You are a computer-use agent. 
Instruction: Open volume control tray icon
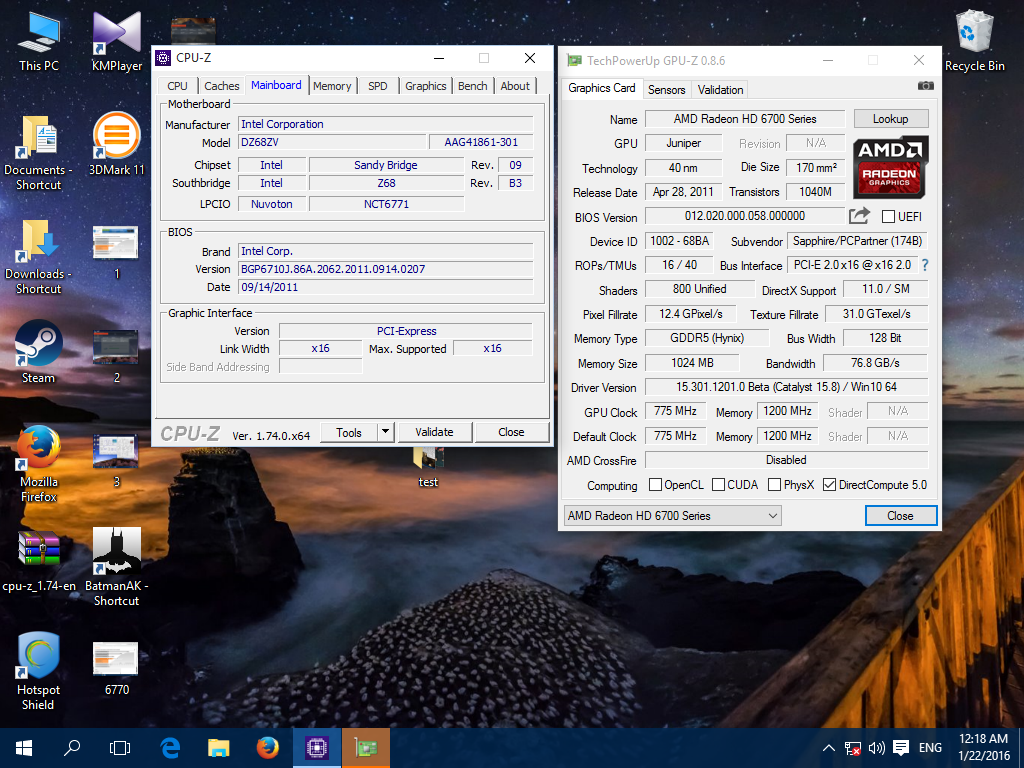[876, 748]
